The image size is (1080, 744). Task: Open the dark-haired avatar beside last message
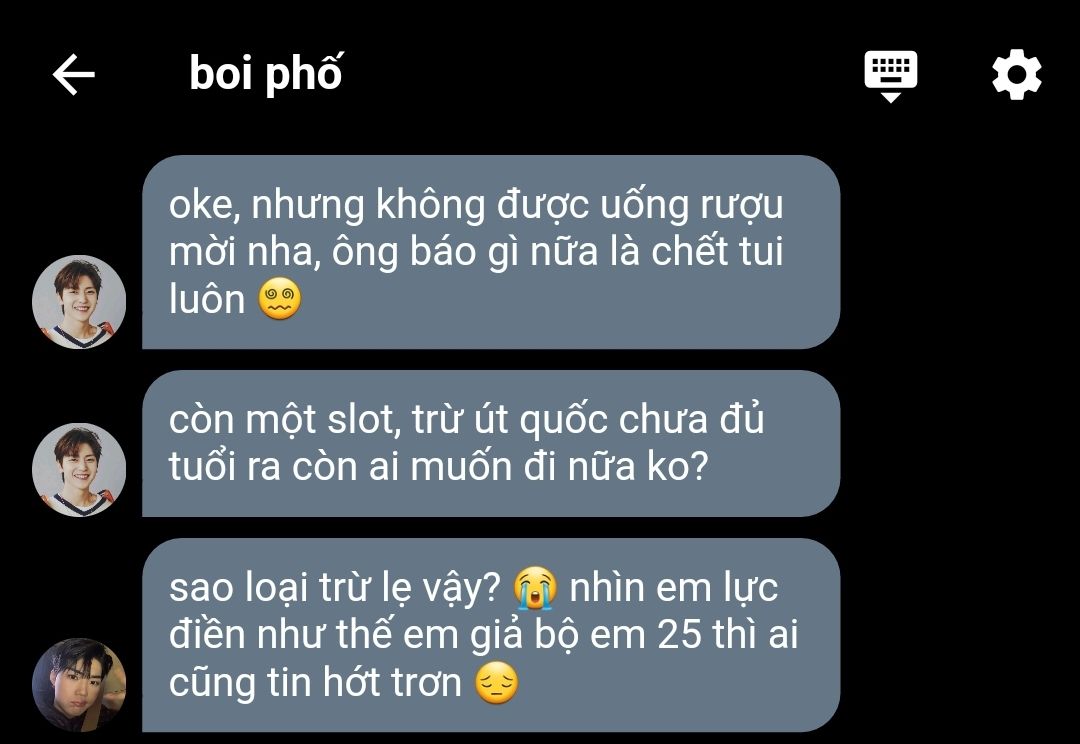coord(79,685)
